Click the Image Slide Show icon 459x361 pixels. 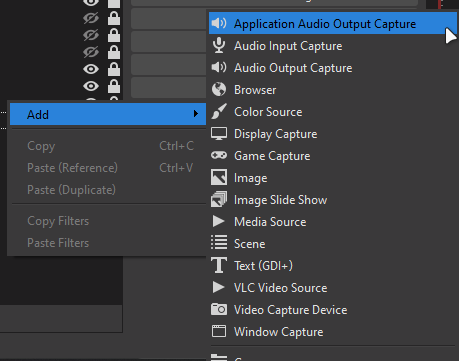tap(219, 199)
